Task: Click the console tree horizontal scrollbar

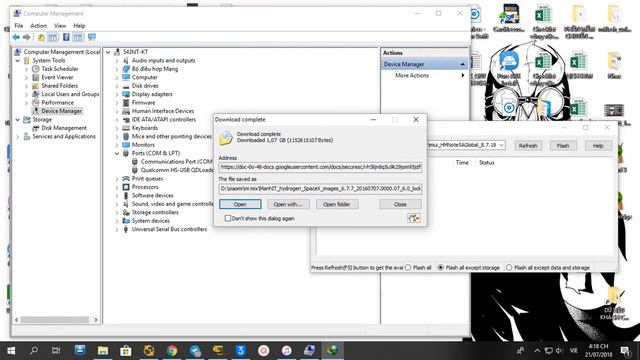Action: 56,320
